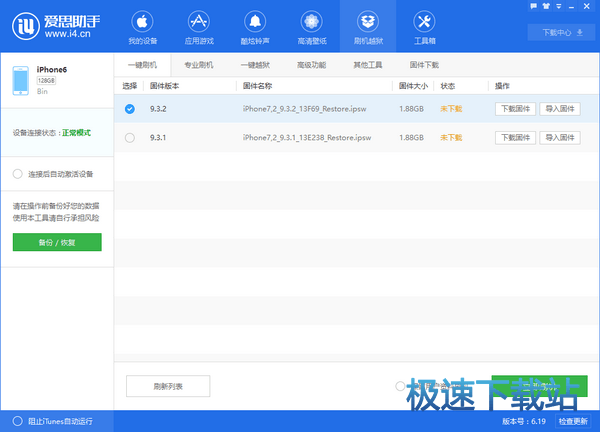Select the firmware 9.3.2 radio button

pos(130,109)
